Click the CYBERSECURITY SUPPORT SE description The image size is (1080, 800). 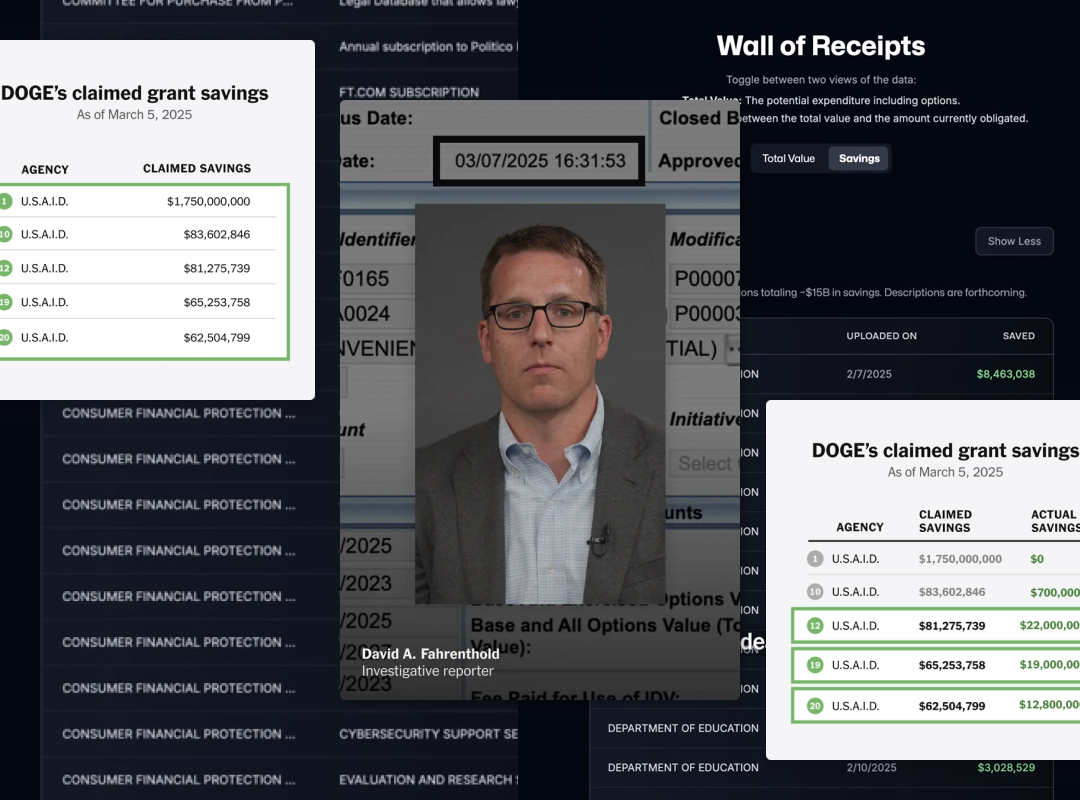pos(428,734)
